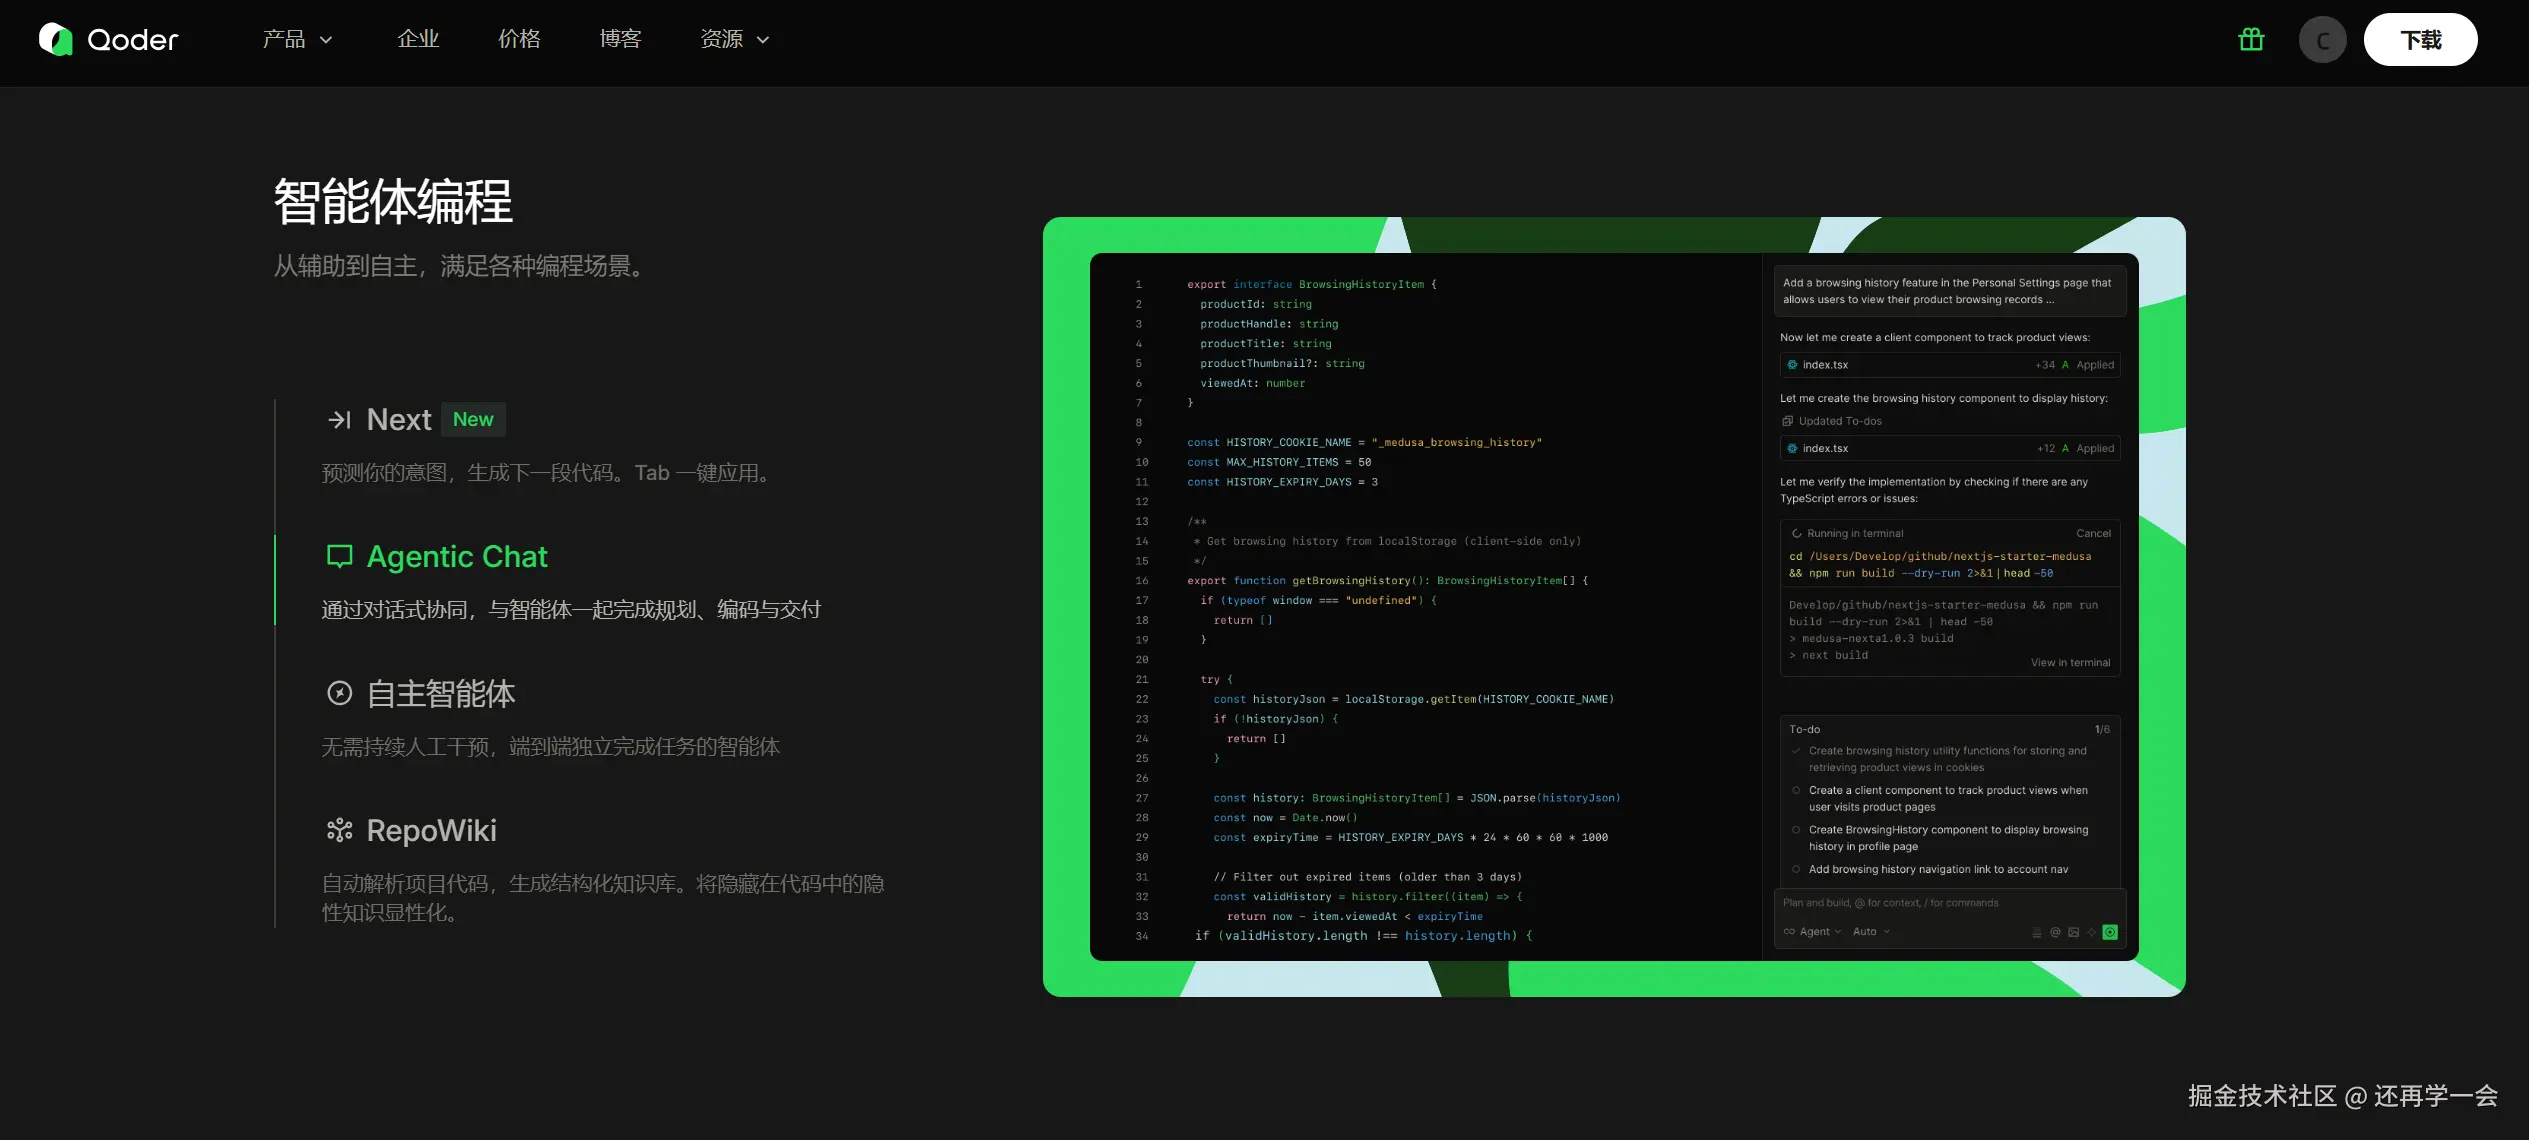Select the 自主智能体 feature heading
The height and width of the screenshot is (1140, 2529).
pos(441,693)
